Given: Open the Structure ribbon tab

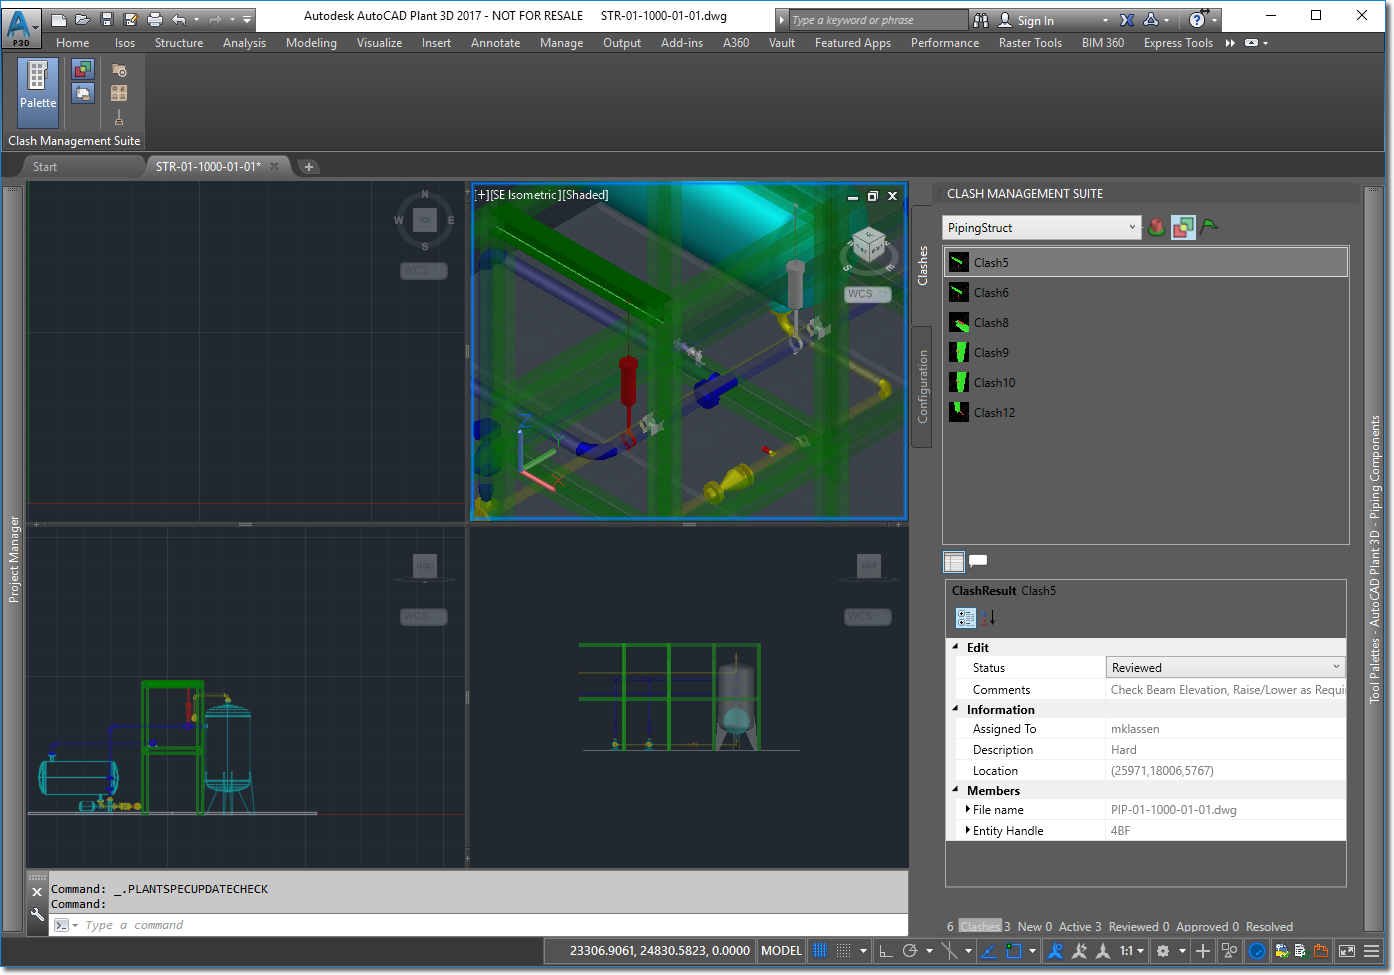Looking at the screenshot, I should [178, 43].
